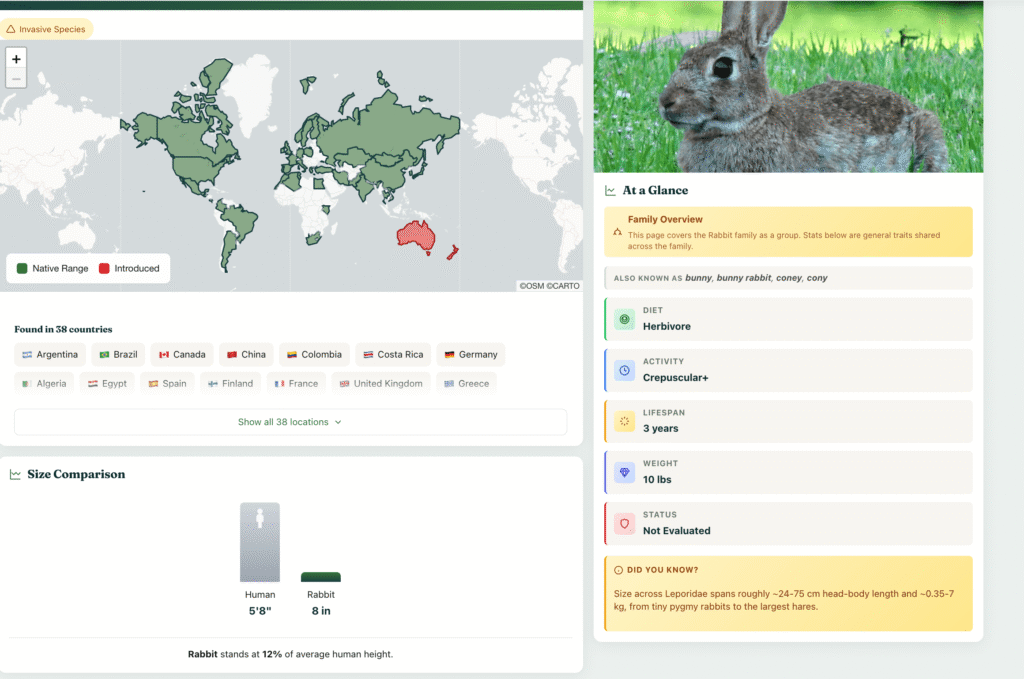This screenshot has height=679, width=1024.
Task: Select the Costa Rica country chip
Action: pos(393,355)
